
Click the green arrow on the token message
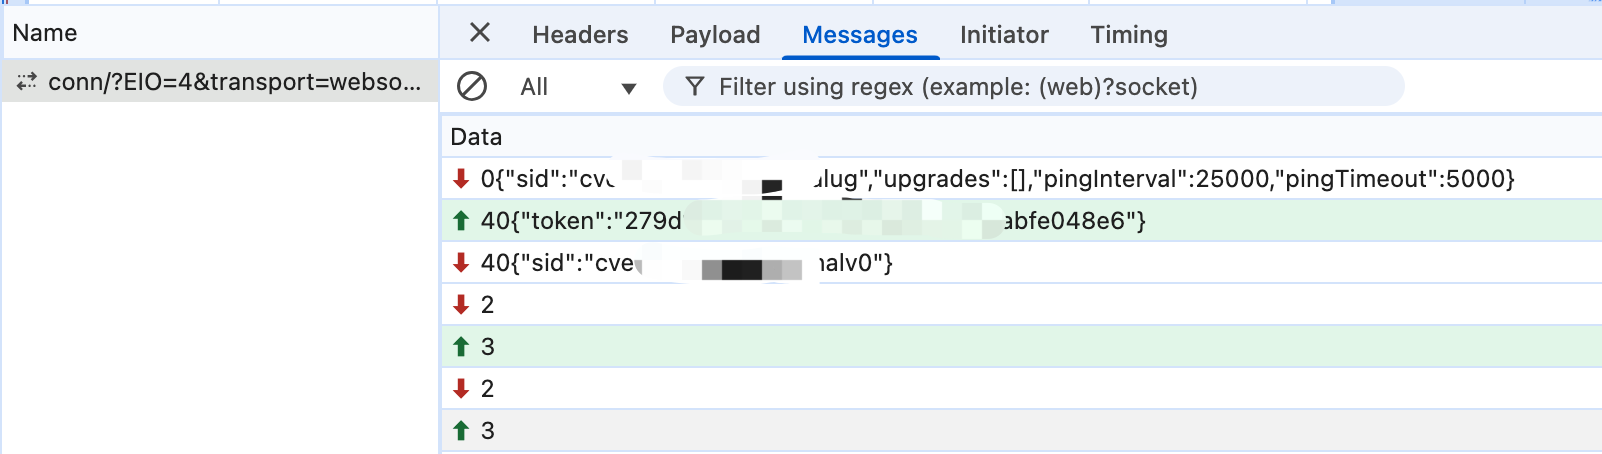tap(461, 221)
